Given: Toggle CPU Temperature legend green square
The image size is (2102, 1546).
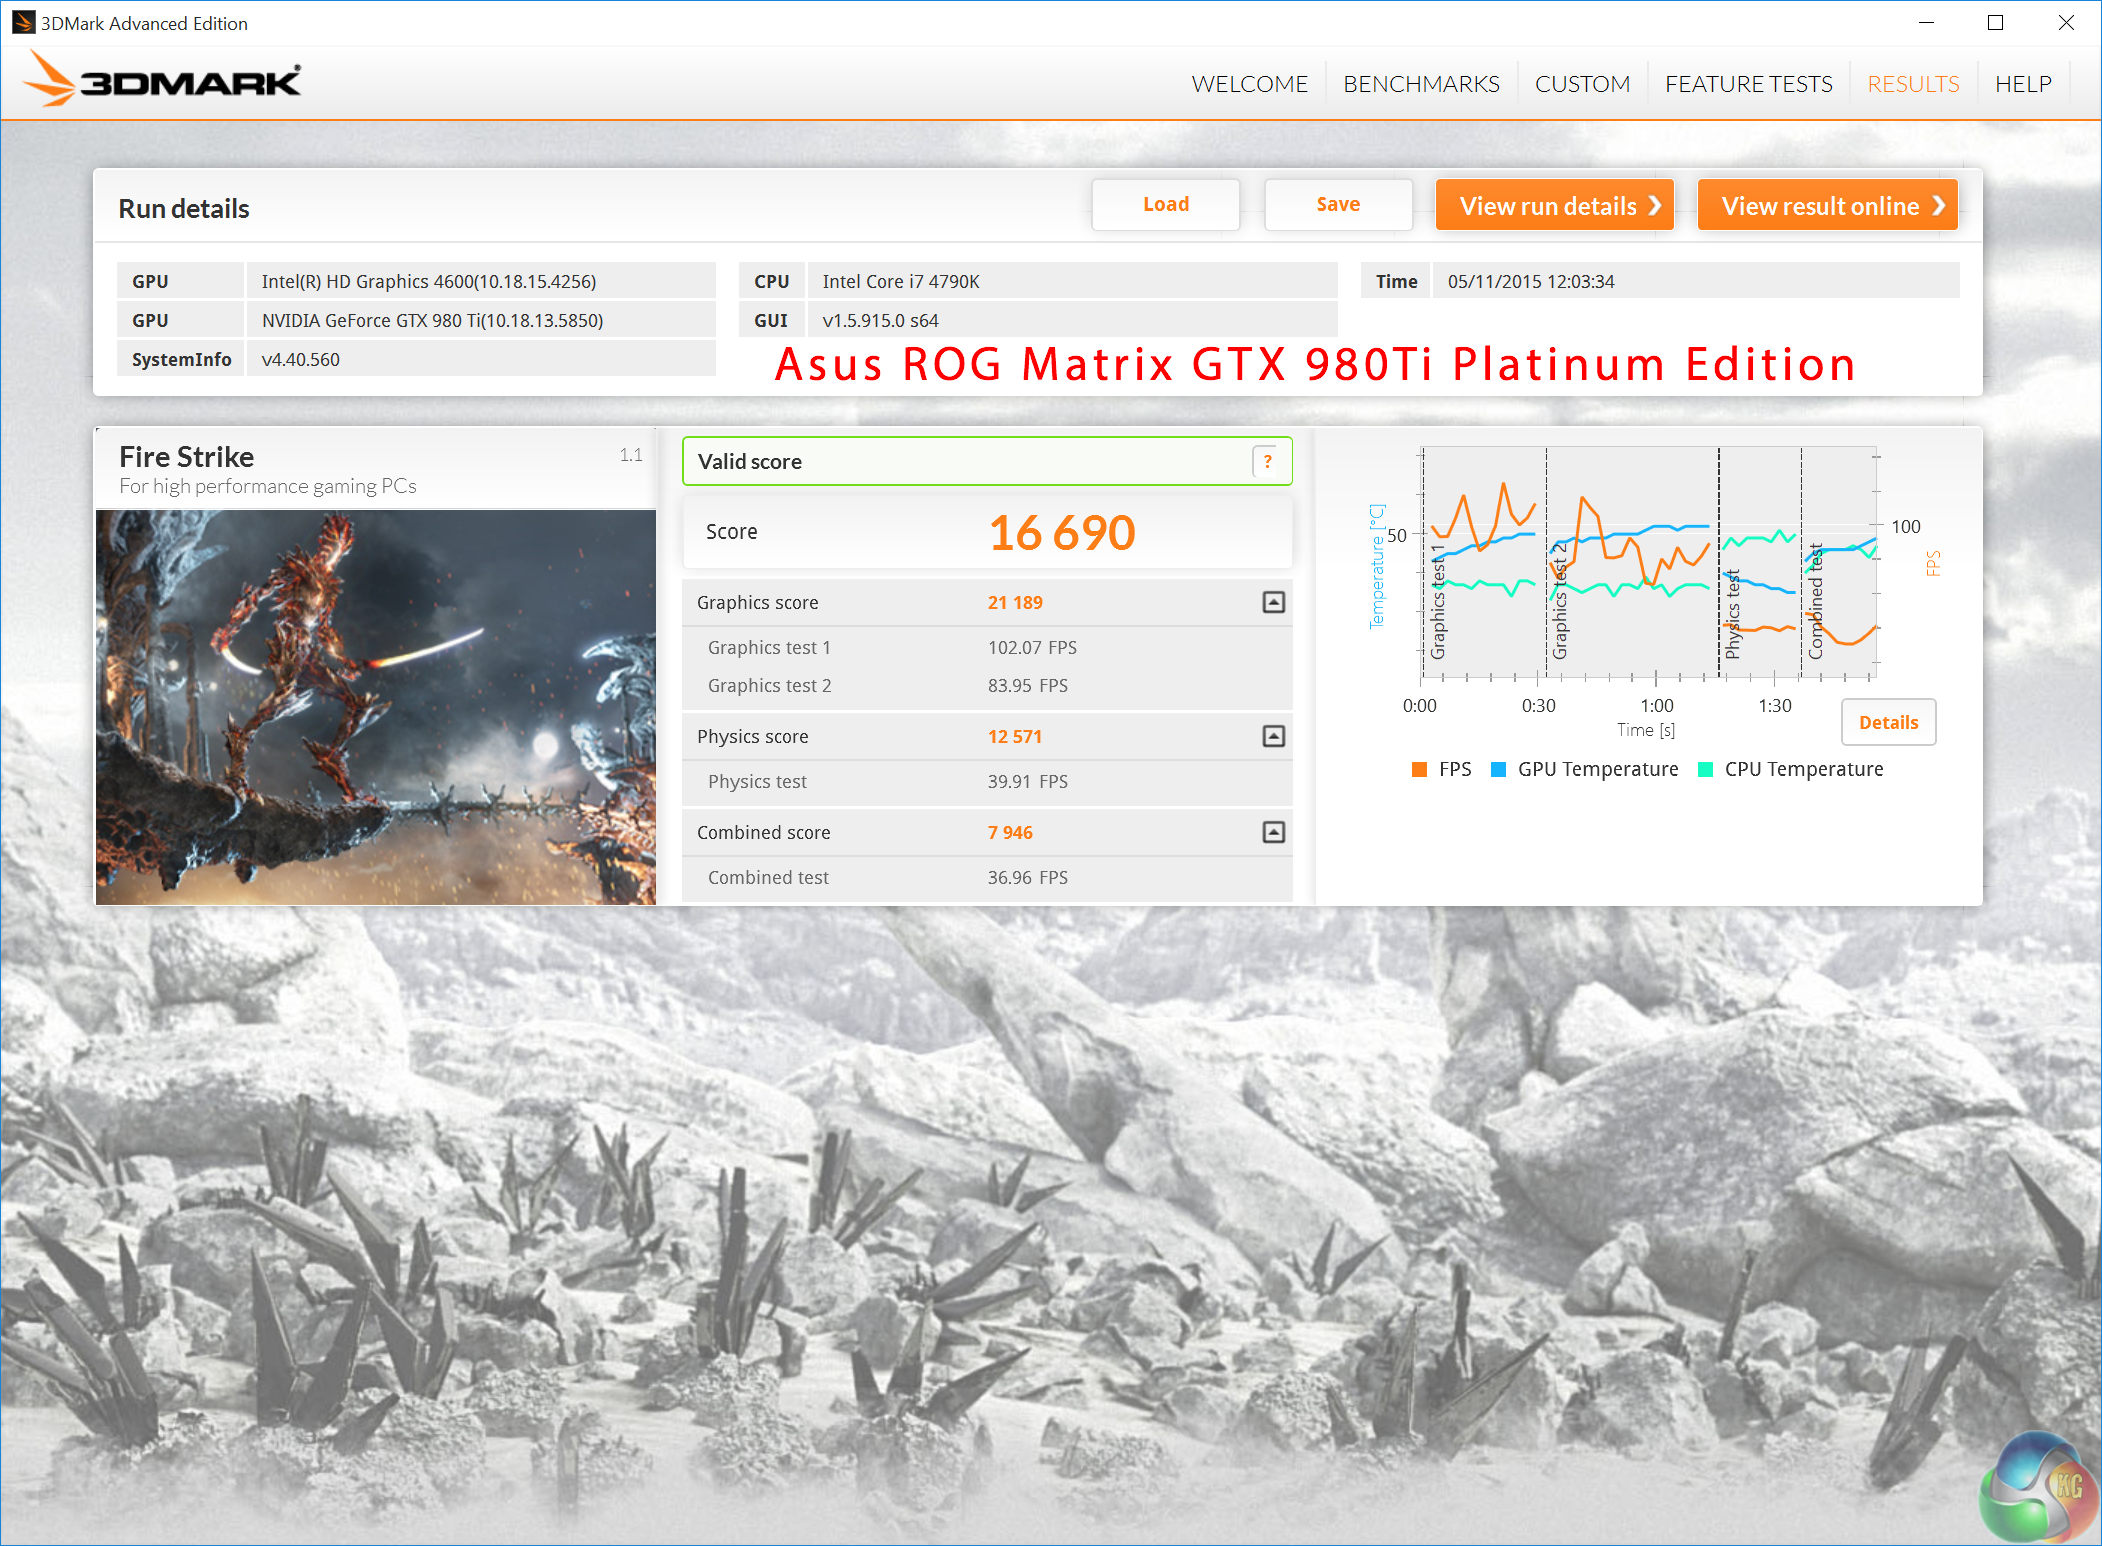Looking at the screenshot, I should pos(1706,769).
